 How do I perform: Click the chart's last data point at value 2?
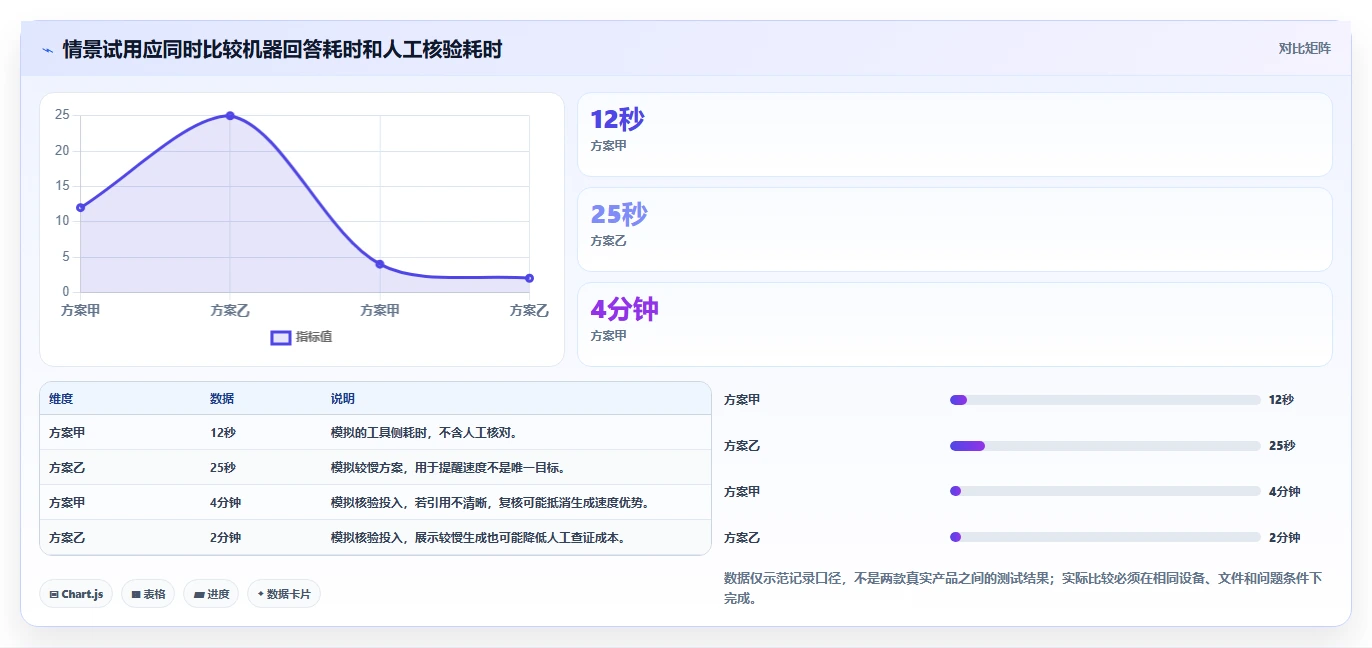click(x=529, y=278)
